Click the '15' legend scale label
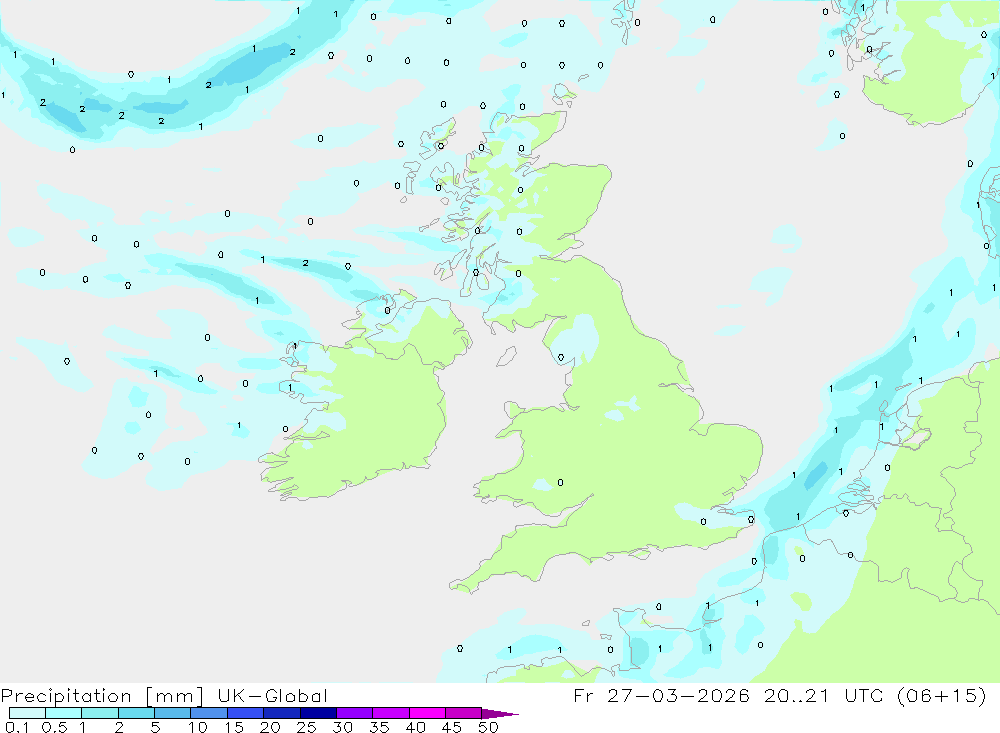The width and height of the screenshot is (1000, 733). (x=234, y=727)
